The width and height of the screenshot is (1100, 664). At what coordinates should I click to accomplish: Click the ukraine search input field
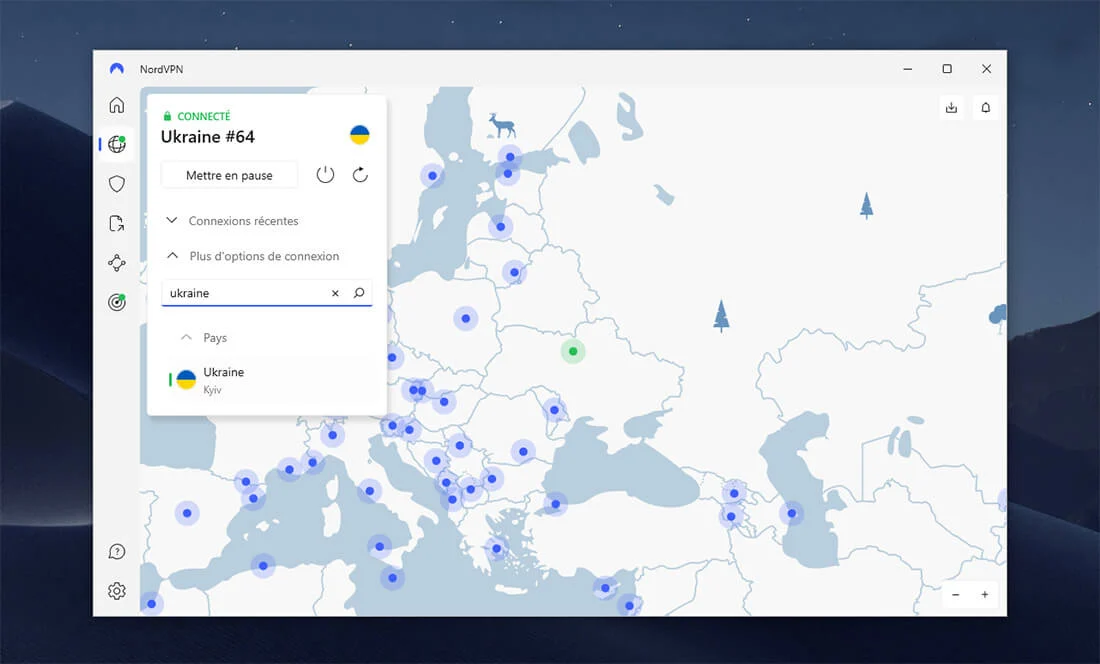[245, 294]
